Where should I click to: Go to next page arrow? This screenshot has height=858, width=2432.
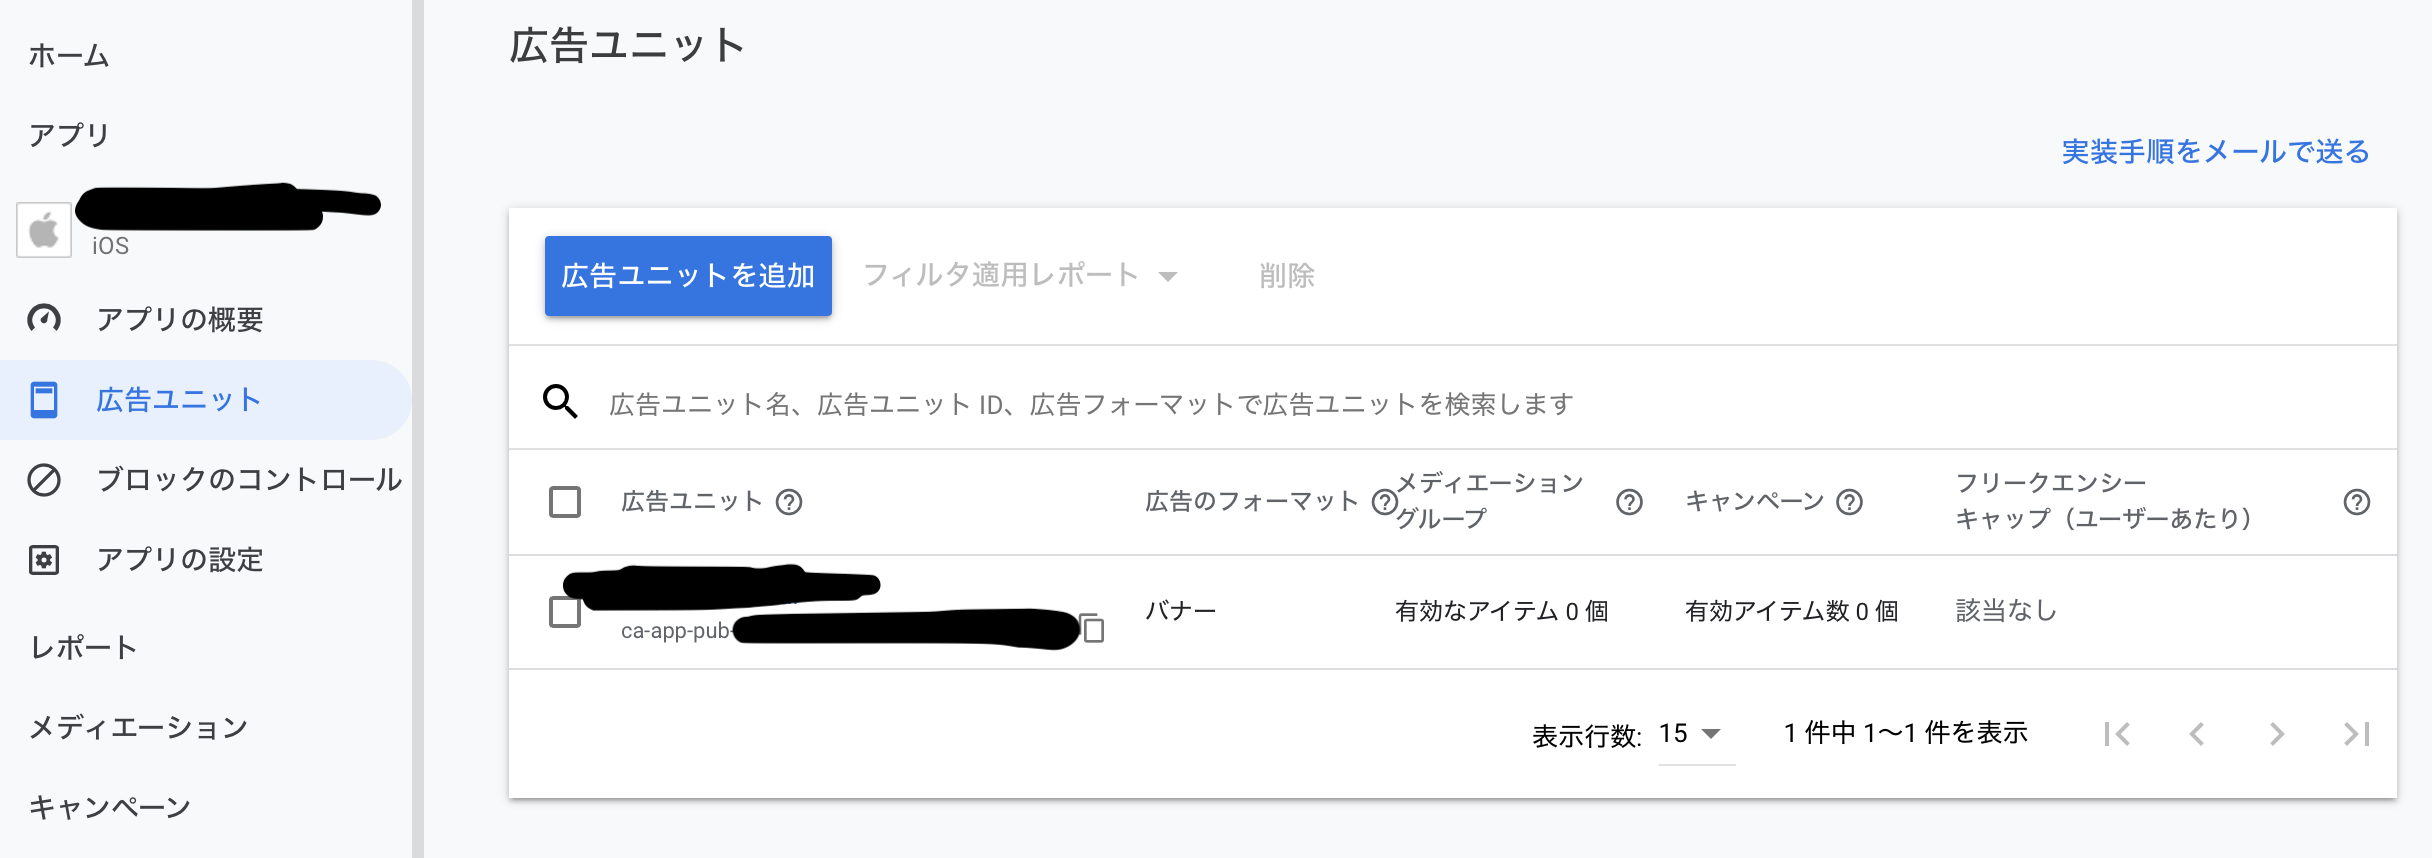coord(2276,735)
